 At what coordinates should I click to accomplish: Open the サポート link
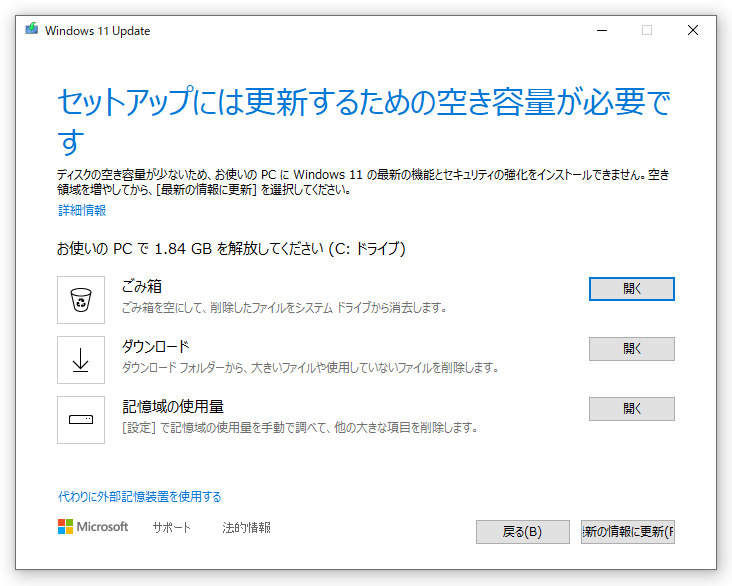[x=172, y=528]
